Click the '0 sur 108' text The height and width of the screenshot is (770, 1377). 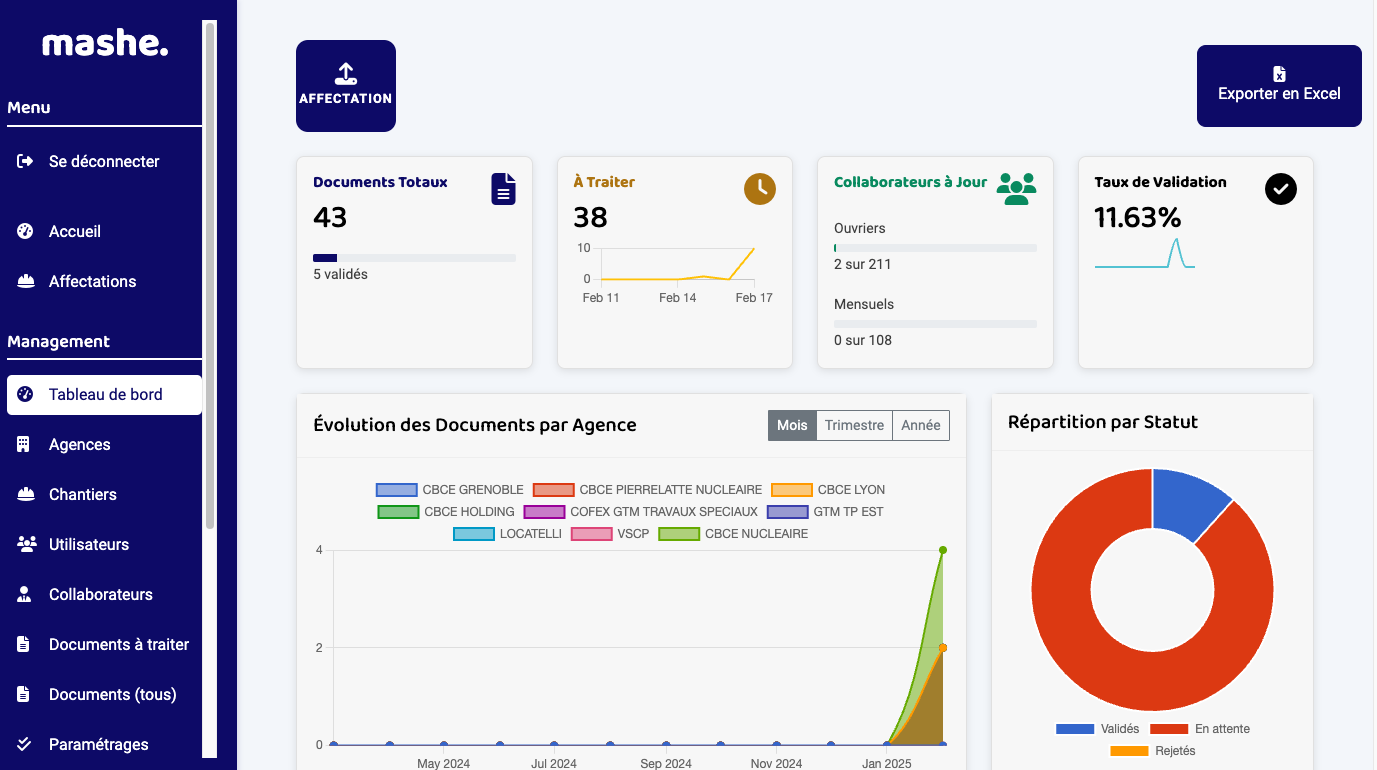pyautogui.click(x=862, y=340)
